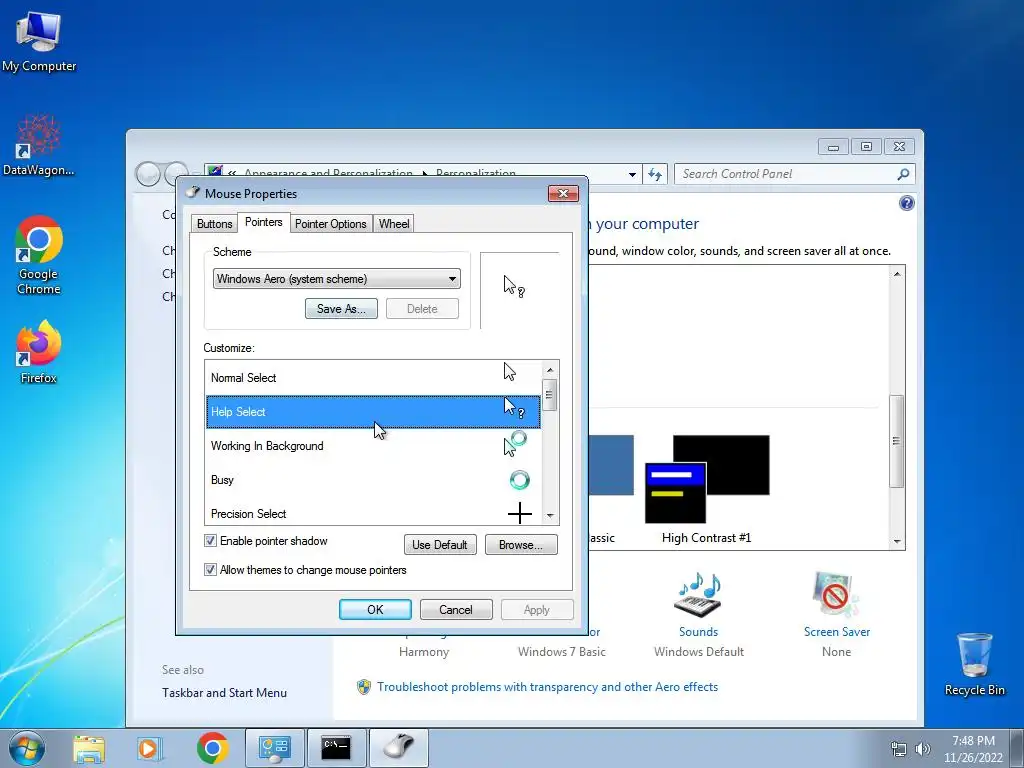The width and height of the screenshot is (1024, 768).
Task: Close the Mouse Properties dialog
Action: click(x=563, y=193)
